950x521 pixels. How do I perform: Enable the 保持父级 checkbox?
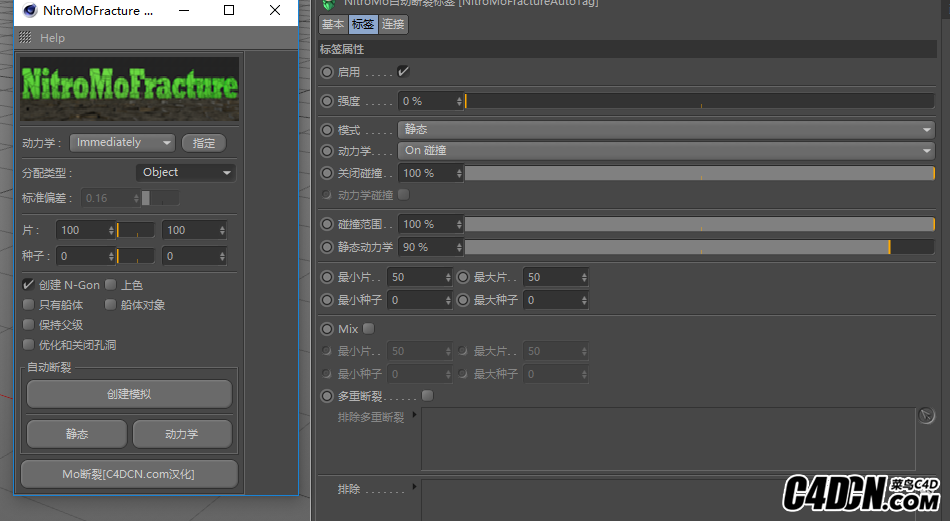pyautogui.click(x=28, y=325)
